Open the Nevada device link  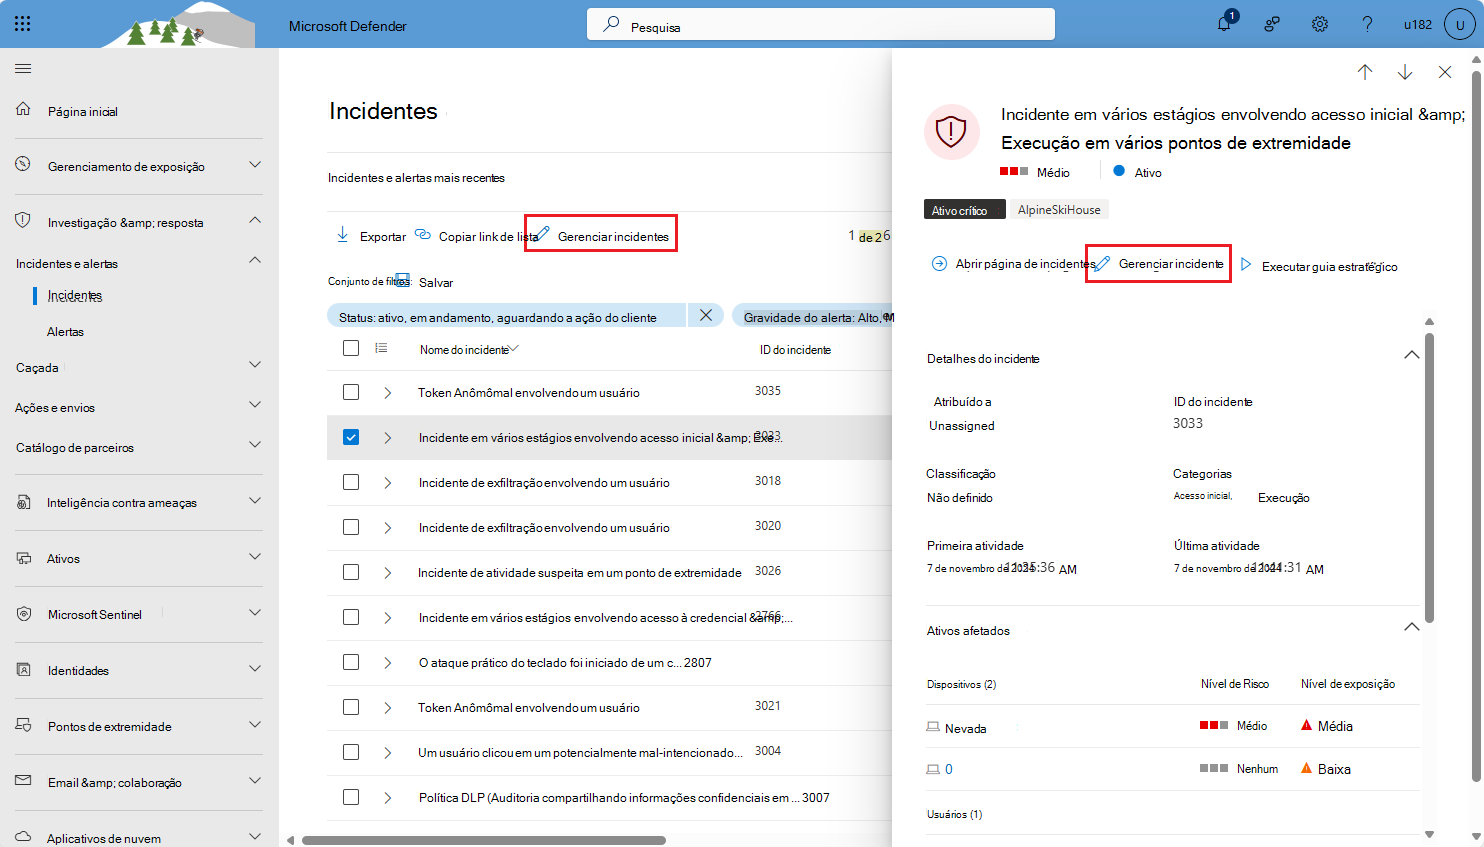[x=965, y=727]
